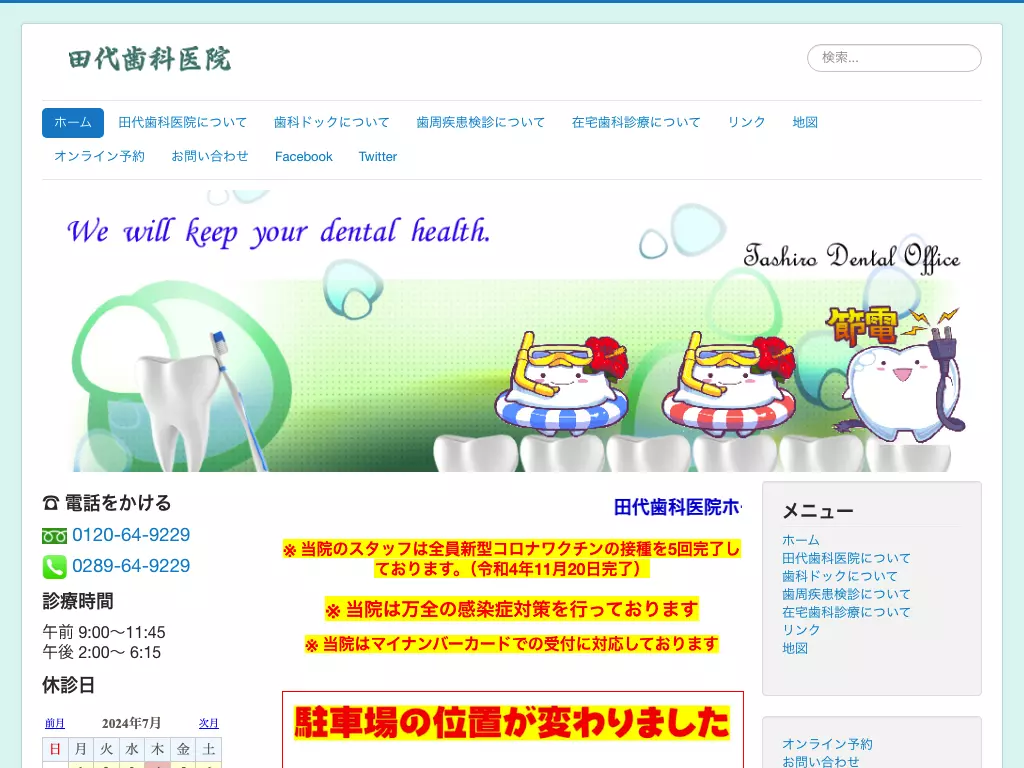Click the 駐車場の位置が変わりました notice heading
1024x768 pixels.
pos(513,723)
